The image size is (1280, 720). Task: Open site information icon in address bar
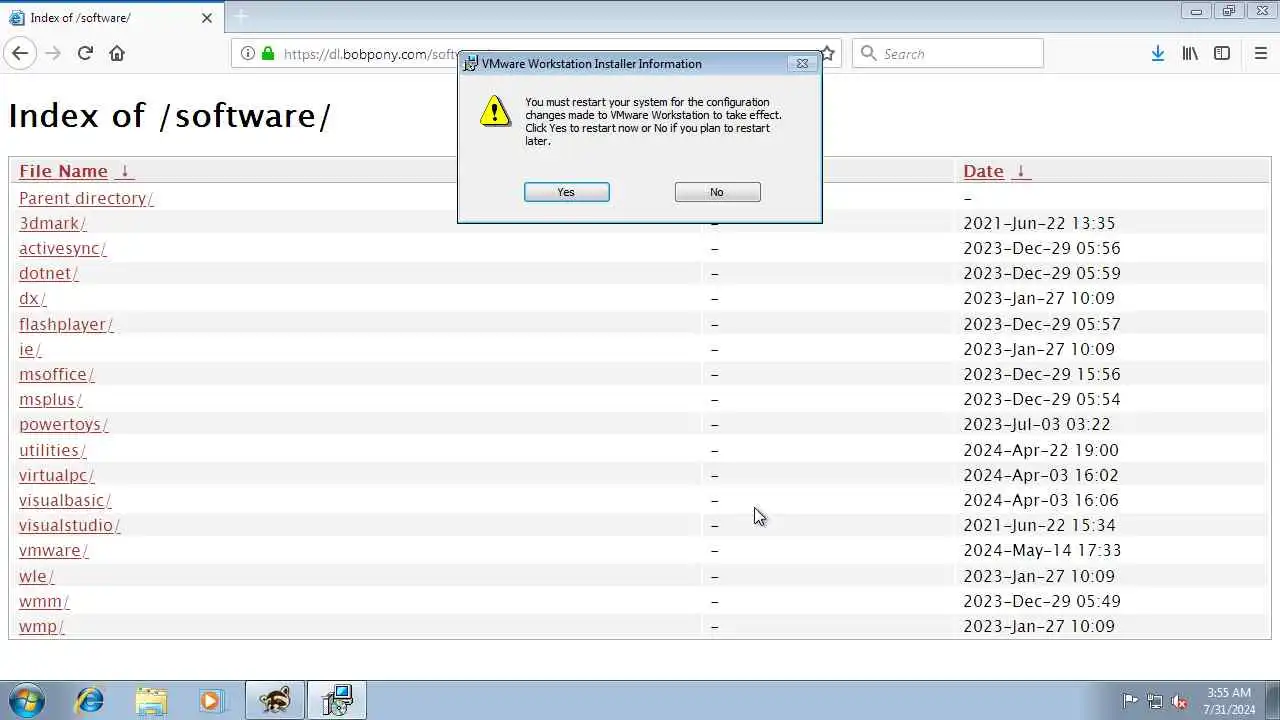coord(247,54)
